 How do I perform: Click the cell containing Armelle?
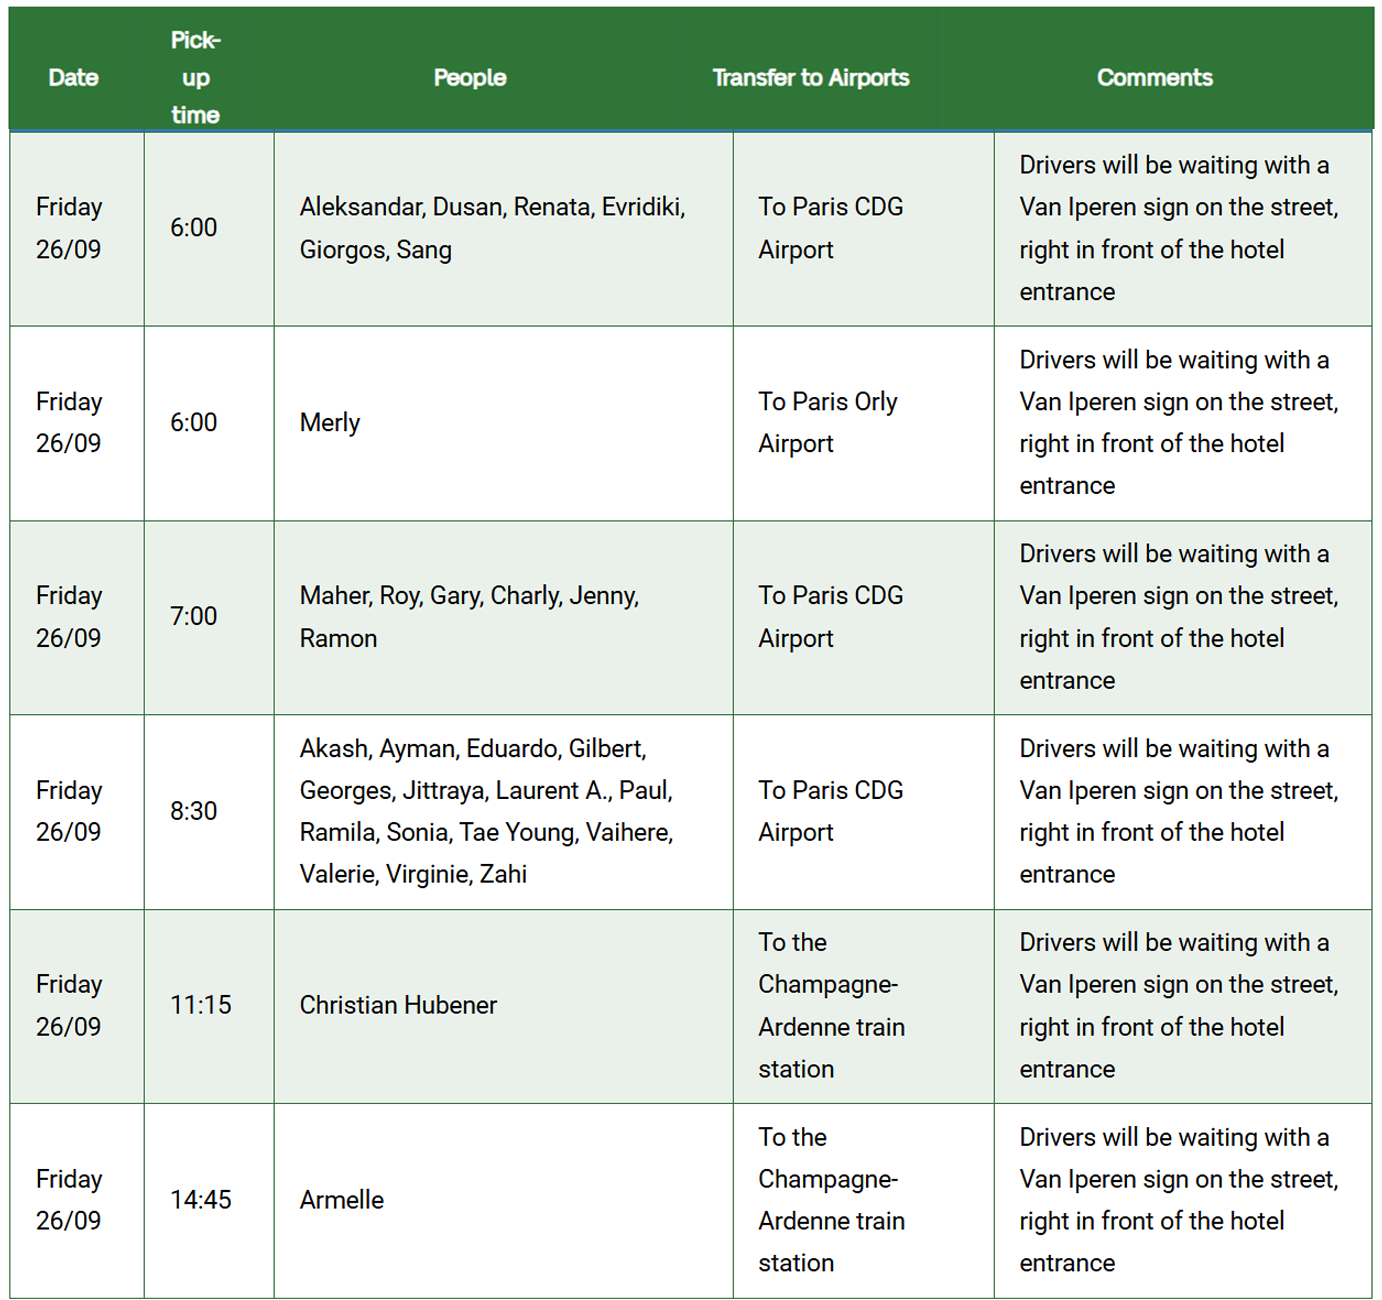[342, 1200]
